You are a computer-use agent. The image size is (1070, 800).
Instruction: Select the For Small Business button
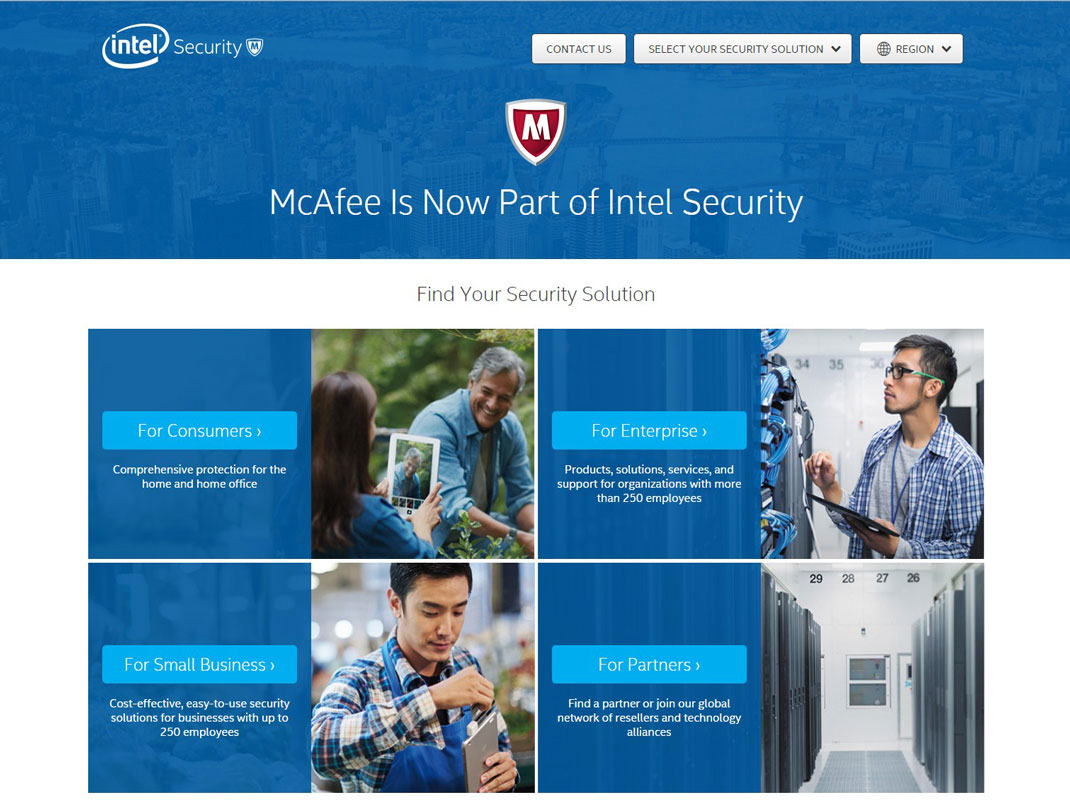[199, 665]
